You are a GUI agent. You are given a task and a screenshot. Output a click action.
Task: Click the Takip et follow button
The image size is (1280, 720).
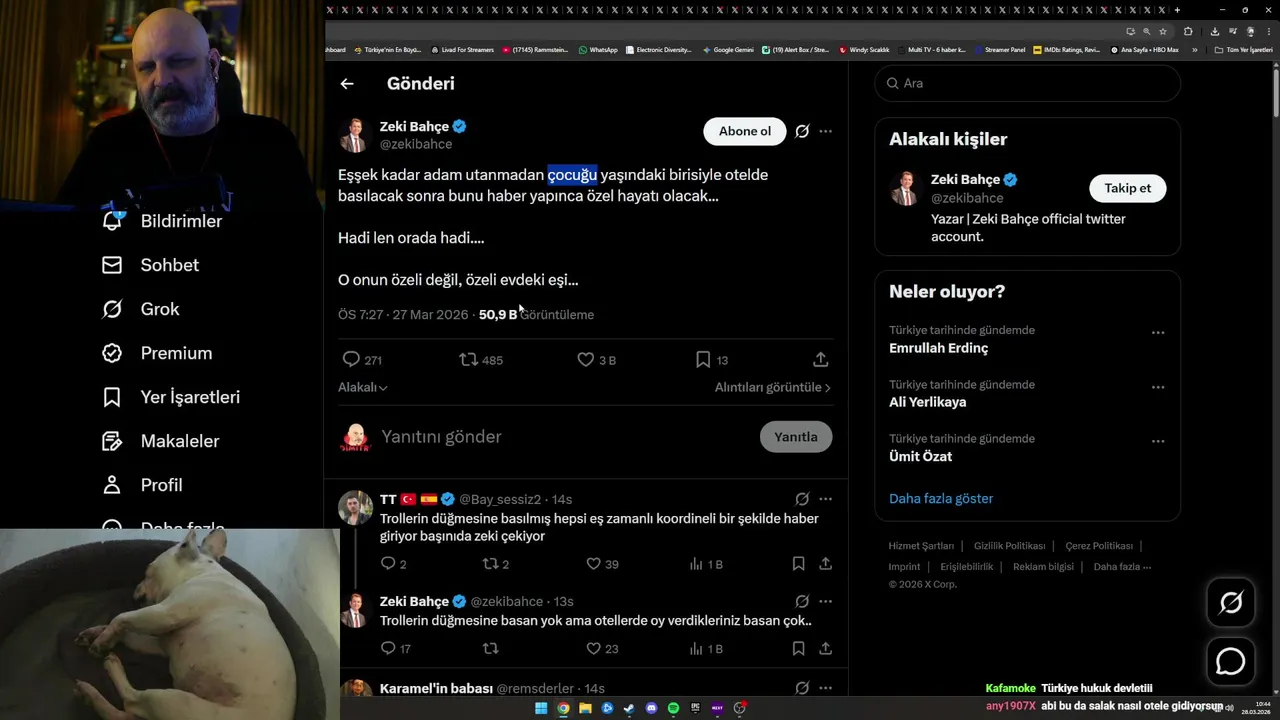pos(1127,188)
